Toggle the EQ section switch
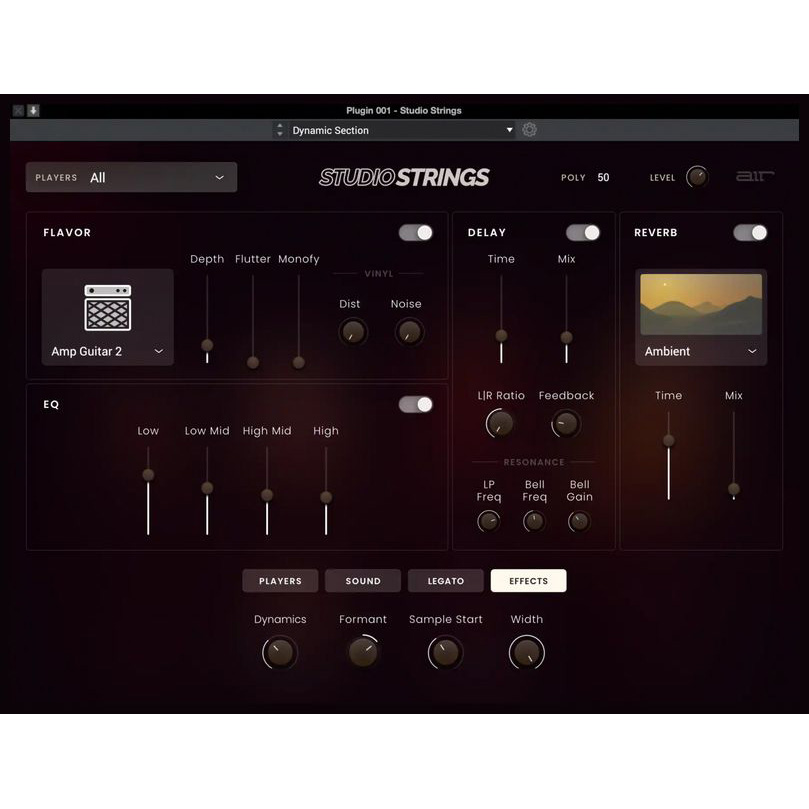809x809 pixels. click(x=415, y=404)
